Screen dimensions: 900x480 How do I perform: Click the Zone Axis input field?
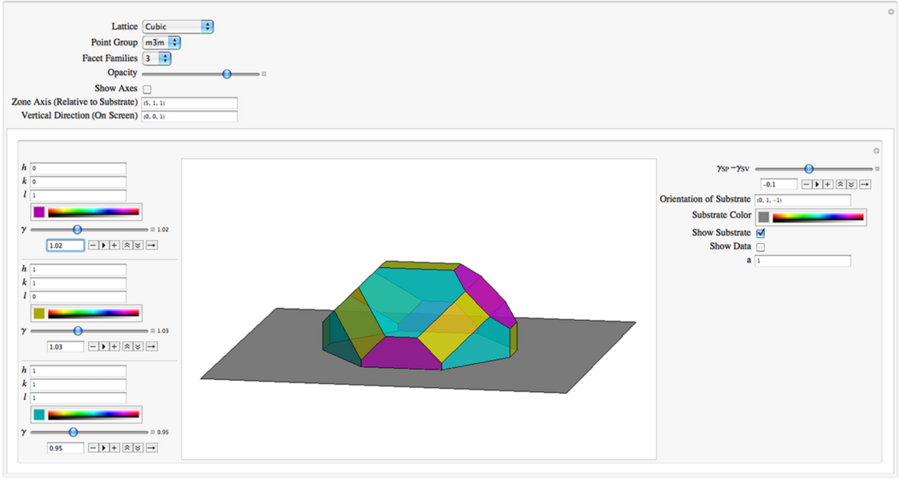pyautogui.click(x=189, y=103)
